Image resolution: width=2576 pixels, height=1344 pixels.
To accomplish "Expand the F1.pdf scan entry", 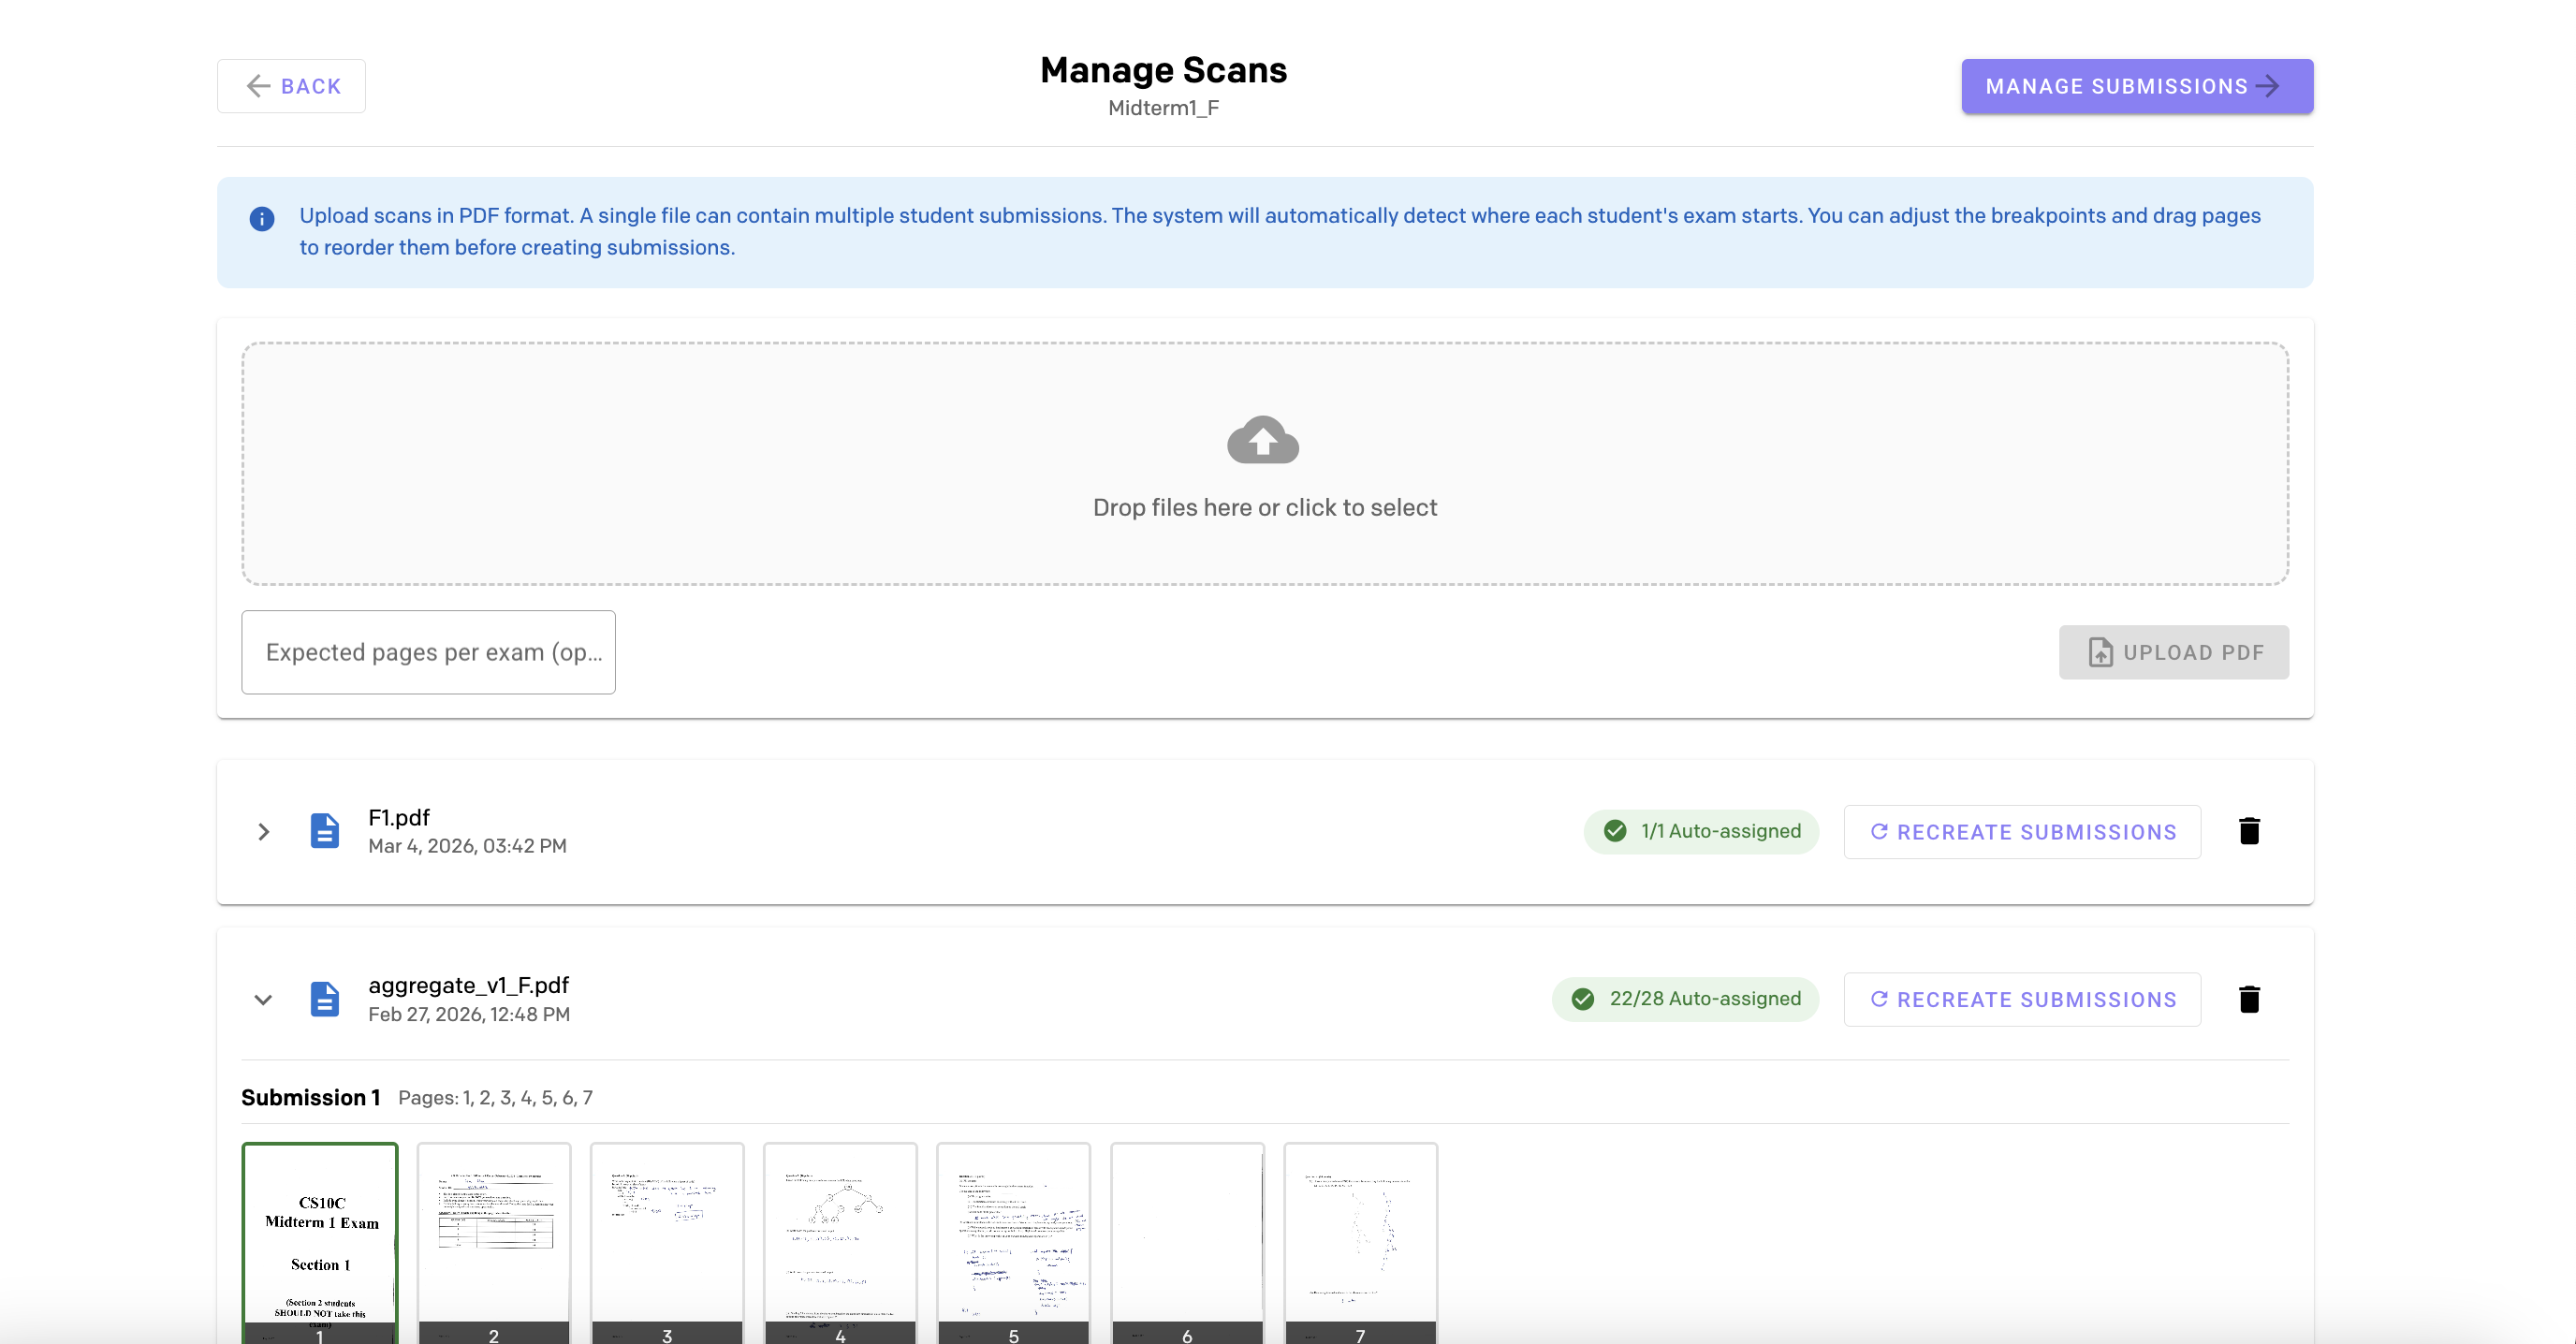I will tap(263, 831).
